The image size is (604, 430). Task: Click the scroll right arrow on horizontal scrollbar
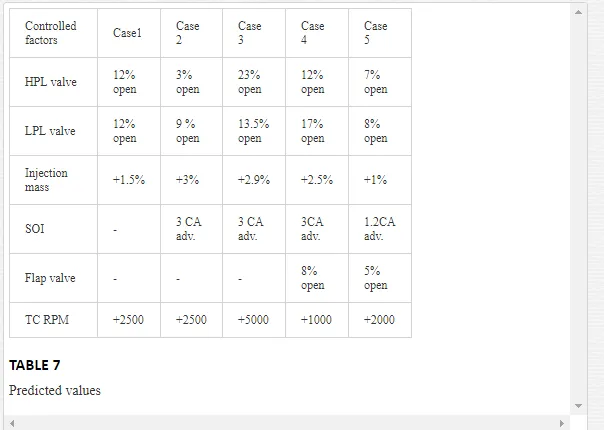click(x=562, y=423)
